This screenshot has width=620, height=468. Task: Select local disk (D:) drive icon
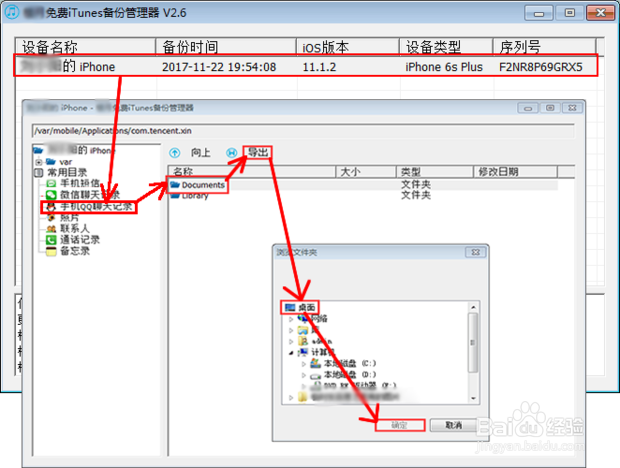coord(315,375)
